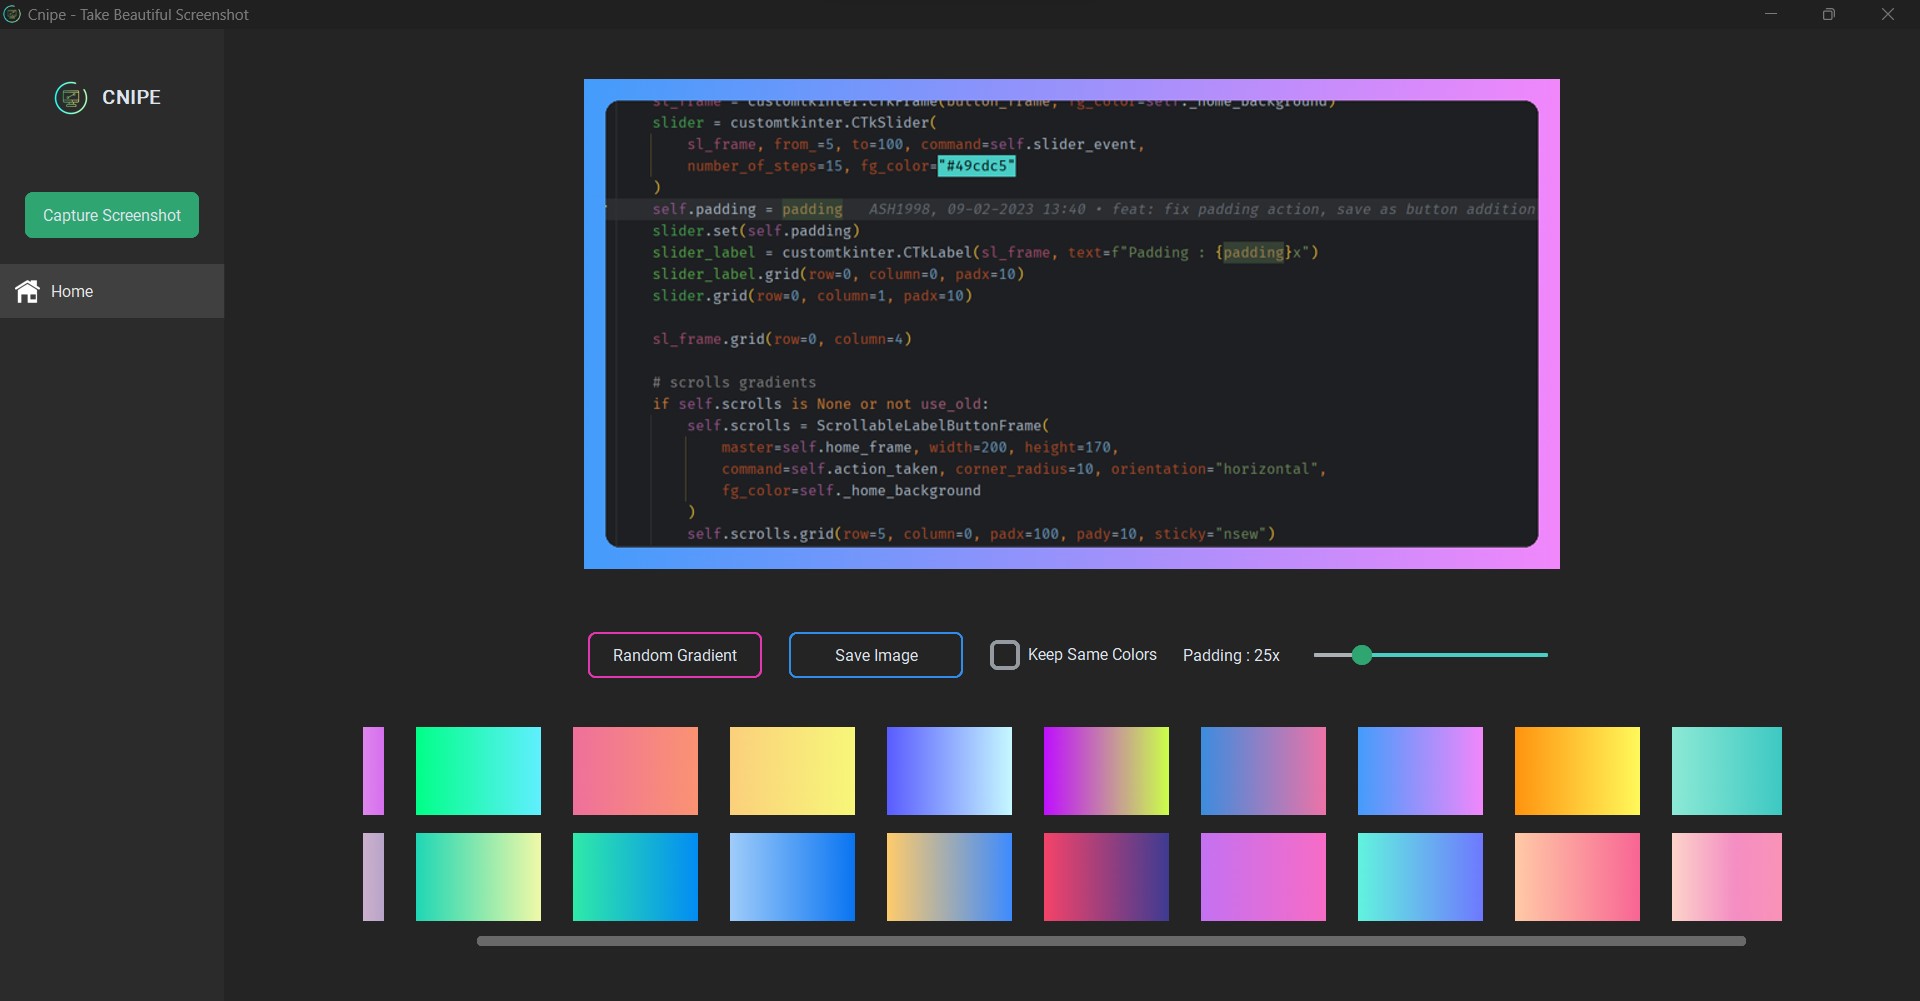Select the green-to-cyan gradient swatch

(x=478, y=770)
